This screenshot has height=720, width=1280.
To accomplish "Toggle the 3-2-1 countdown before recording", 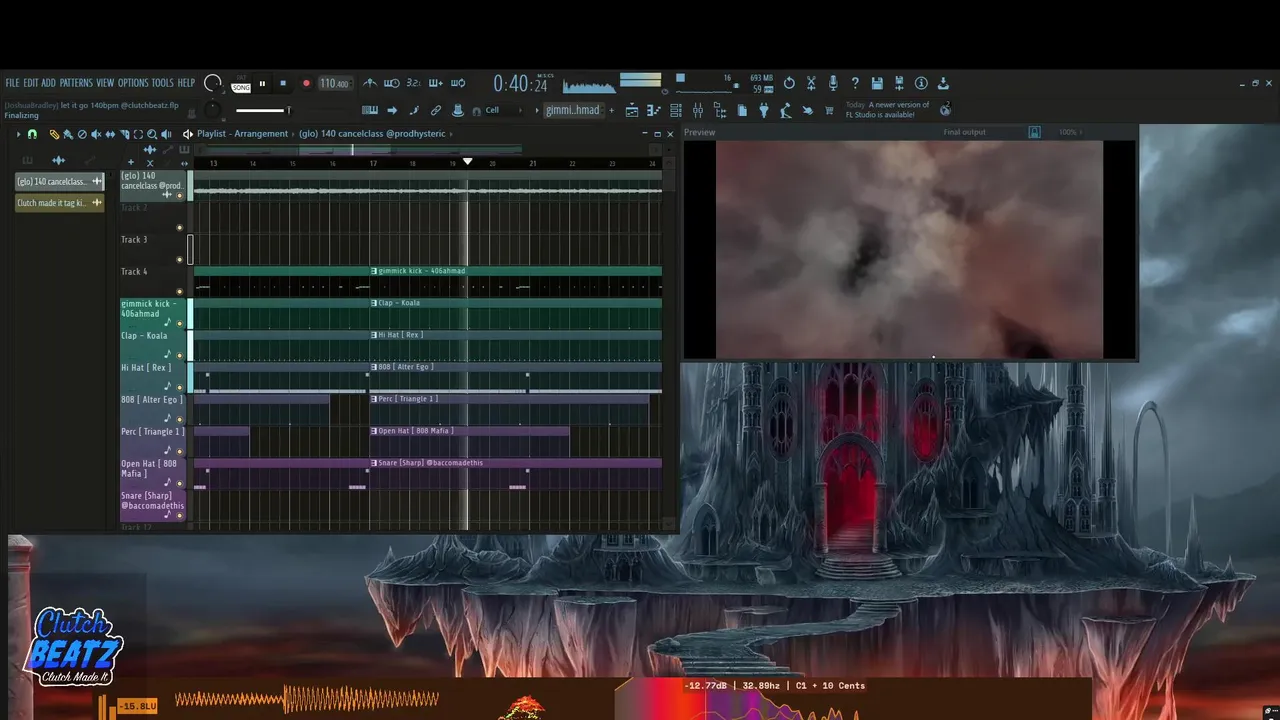I will (413, 83).
